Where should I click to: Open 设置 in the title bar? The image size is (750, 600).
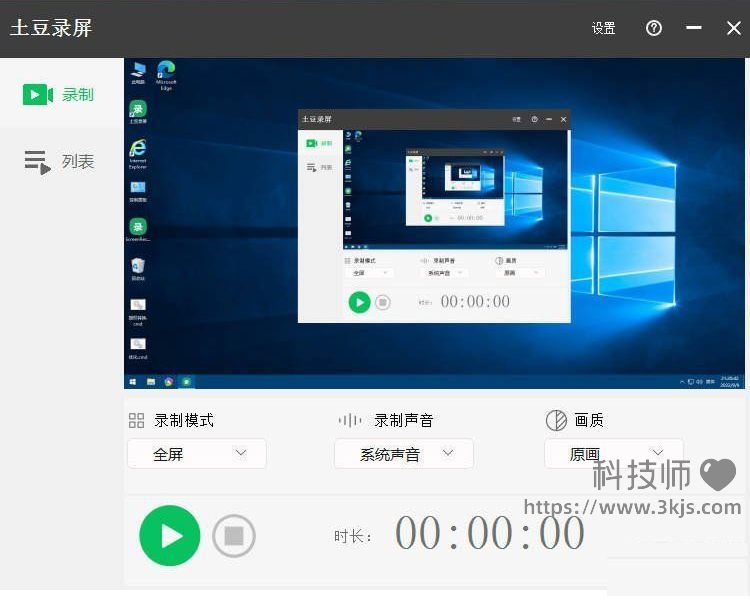pos(603,28)
